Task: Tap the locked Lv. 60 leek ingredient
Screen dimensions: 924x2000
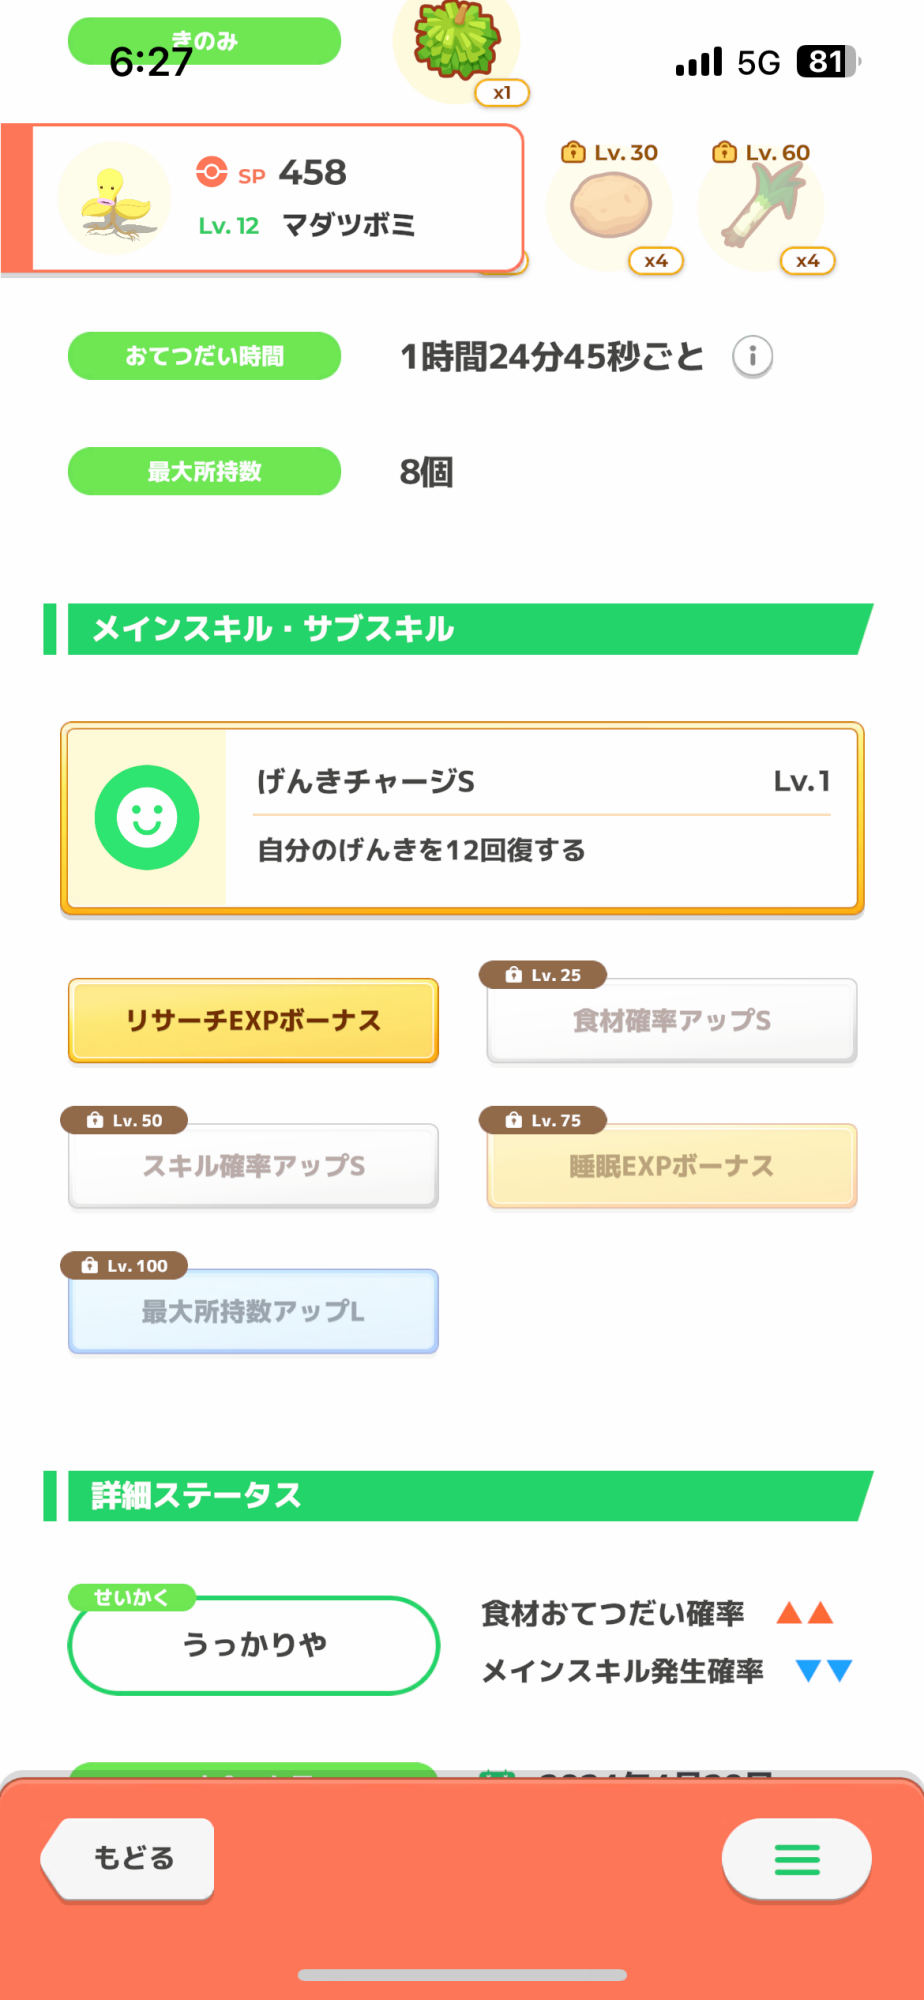Action: coord(763,206)
